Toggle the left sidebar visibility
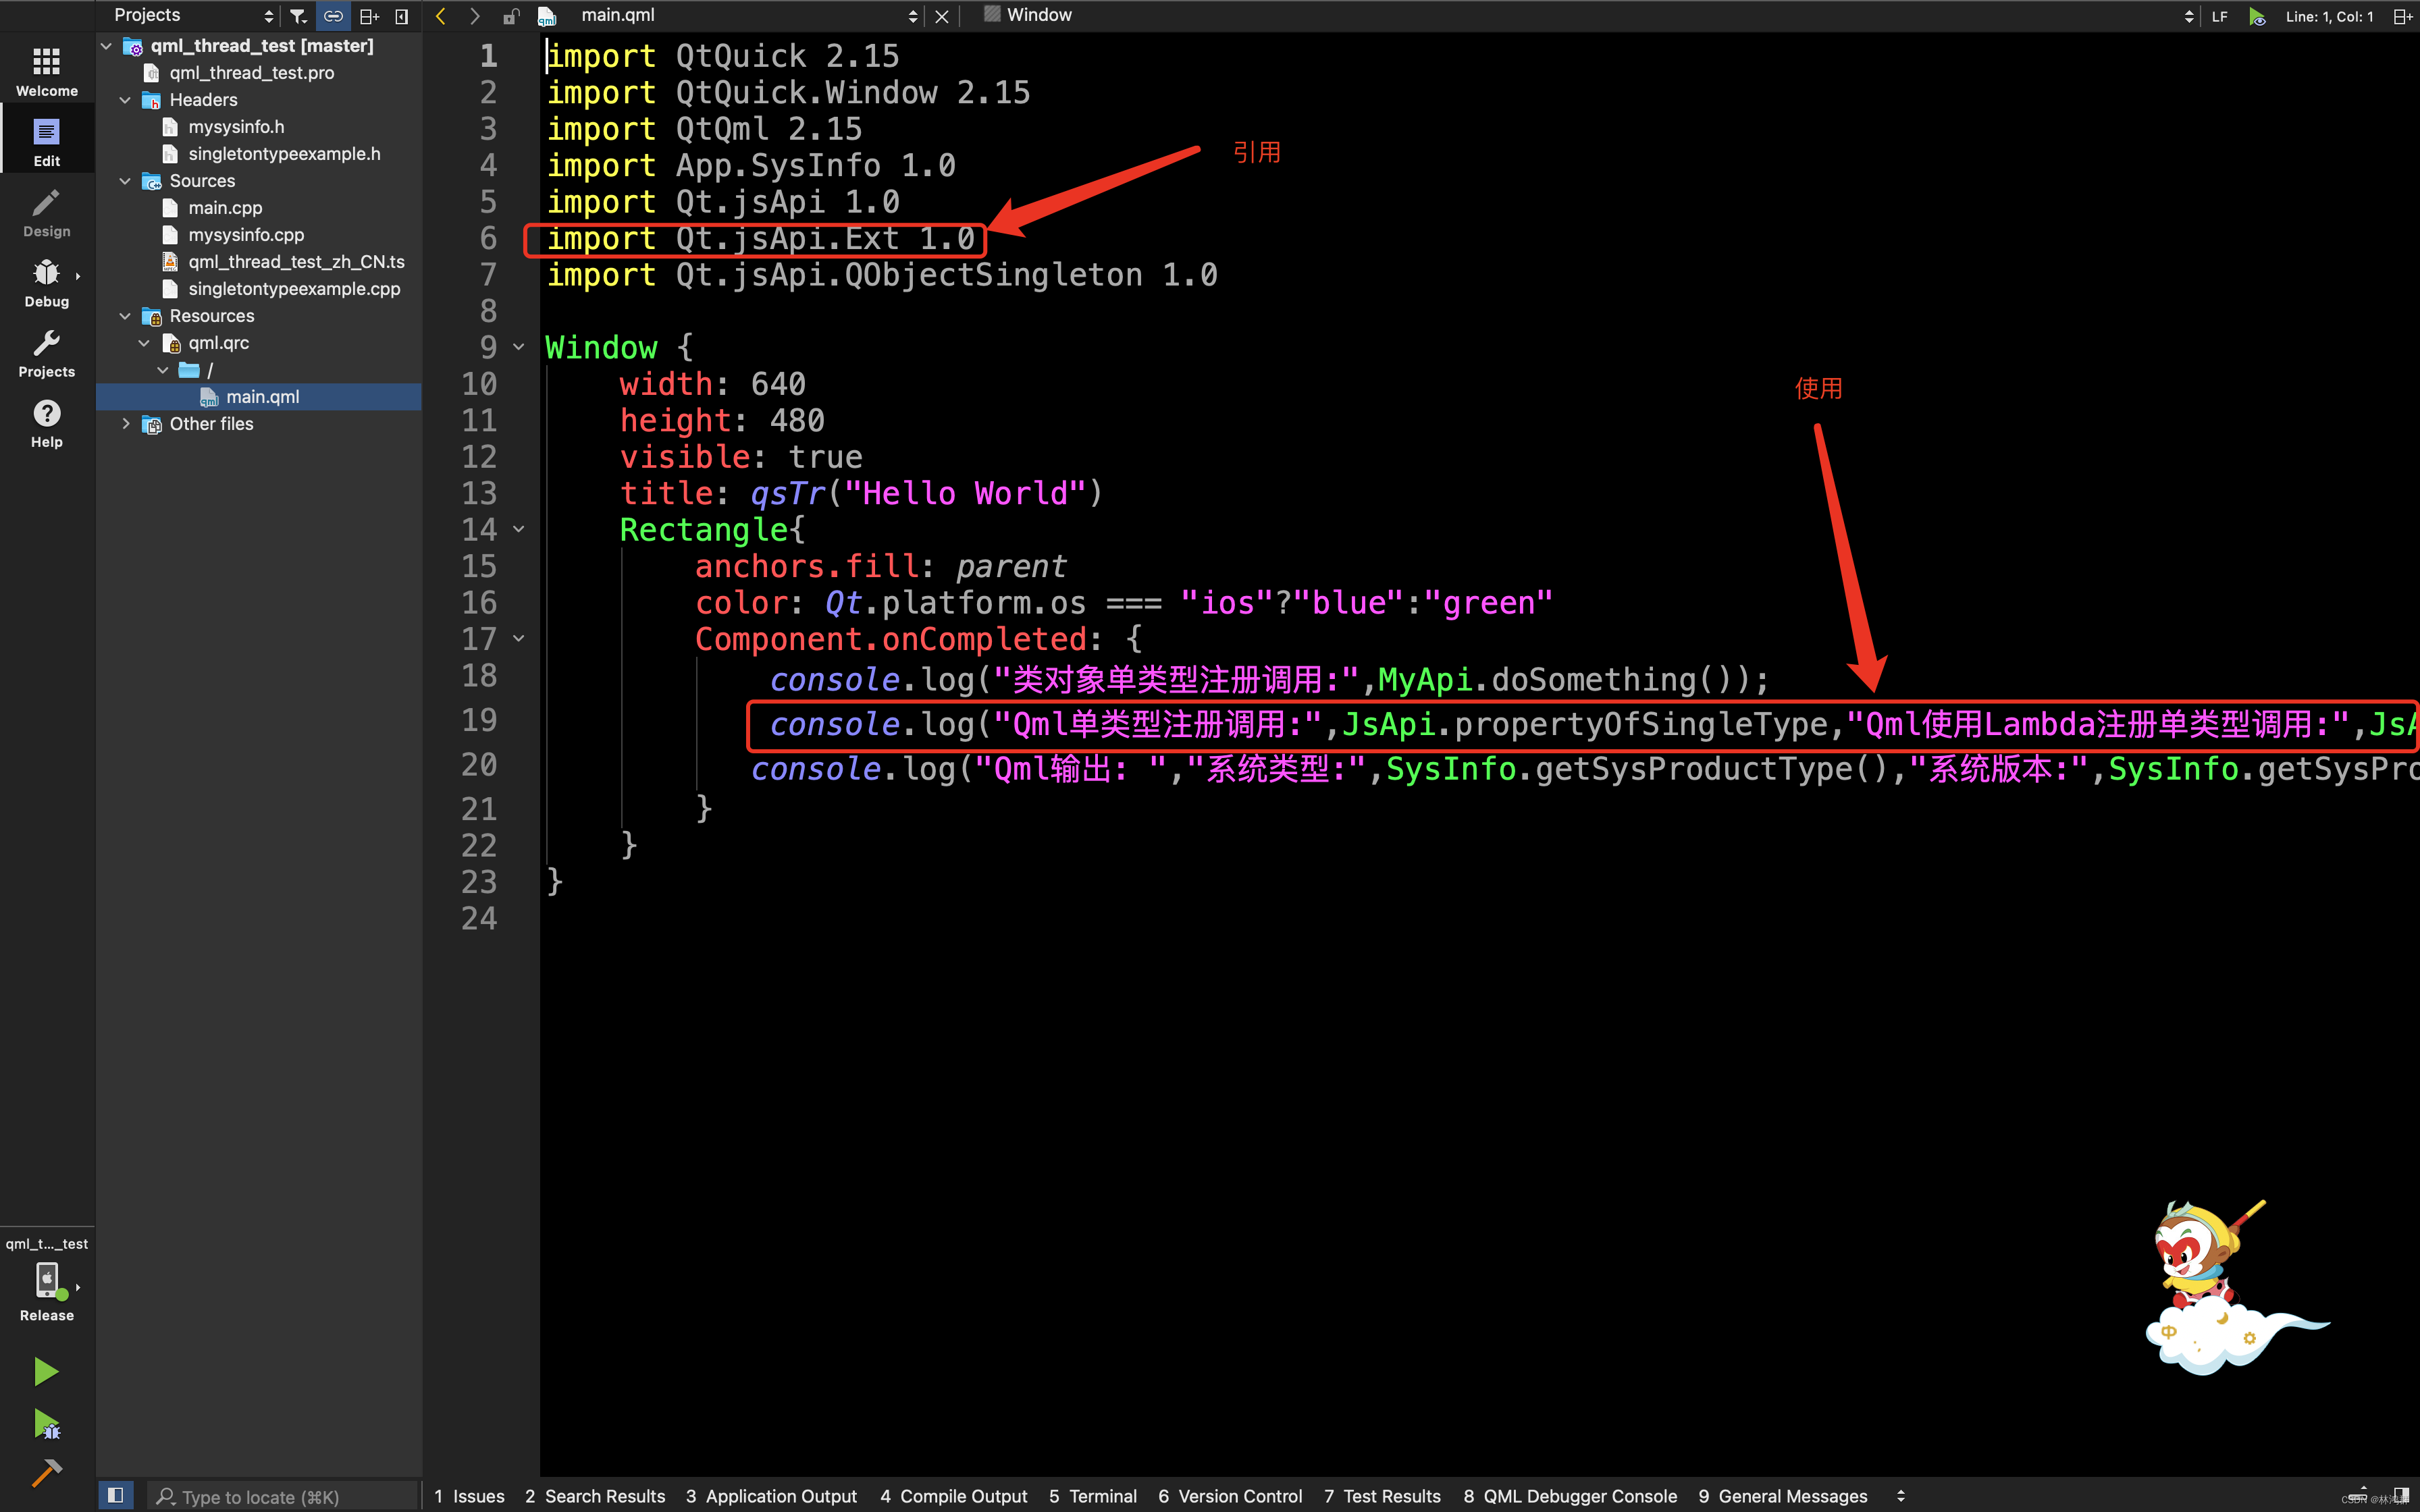Viewport: 2420px width, 1512px height. 116,1495
